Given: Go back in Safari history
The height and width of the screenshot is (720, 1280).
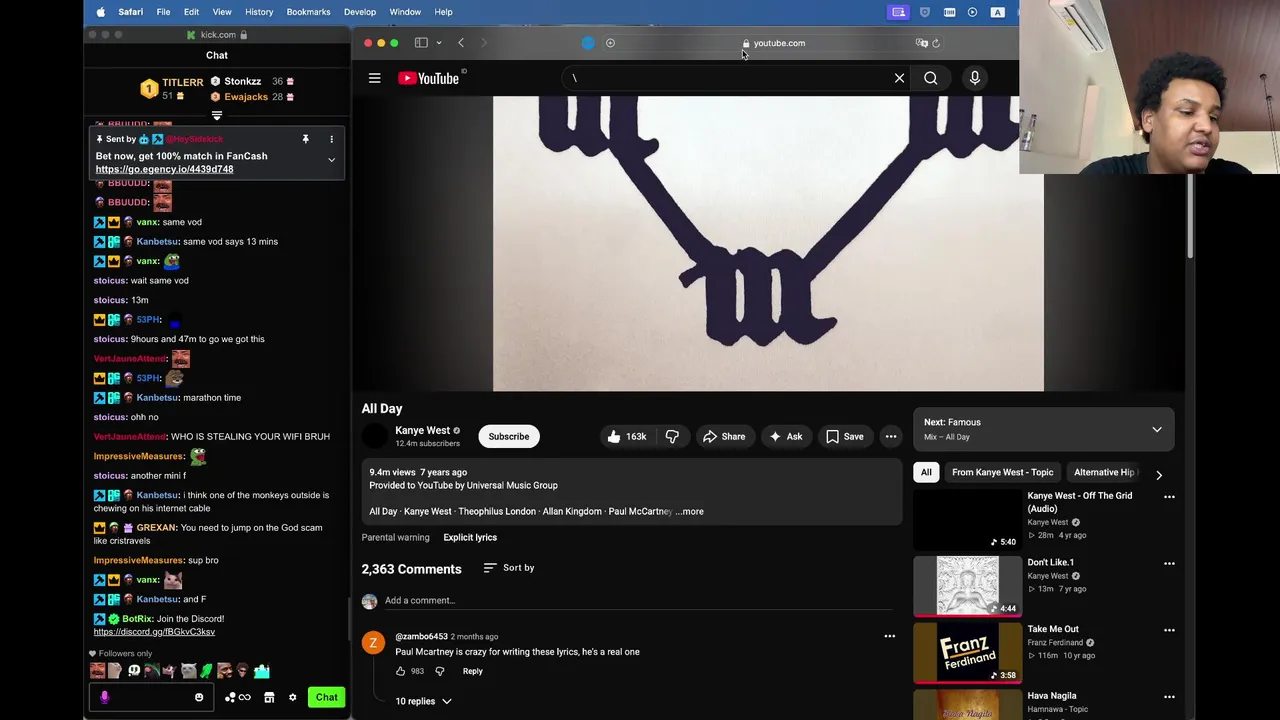Looking at the screenshot, I should click(x=461, y=43).
